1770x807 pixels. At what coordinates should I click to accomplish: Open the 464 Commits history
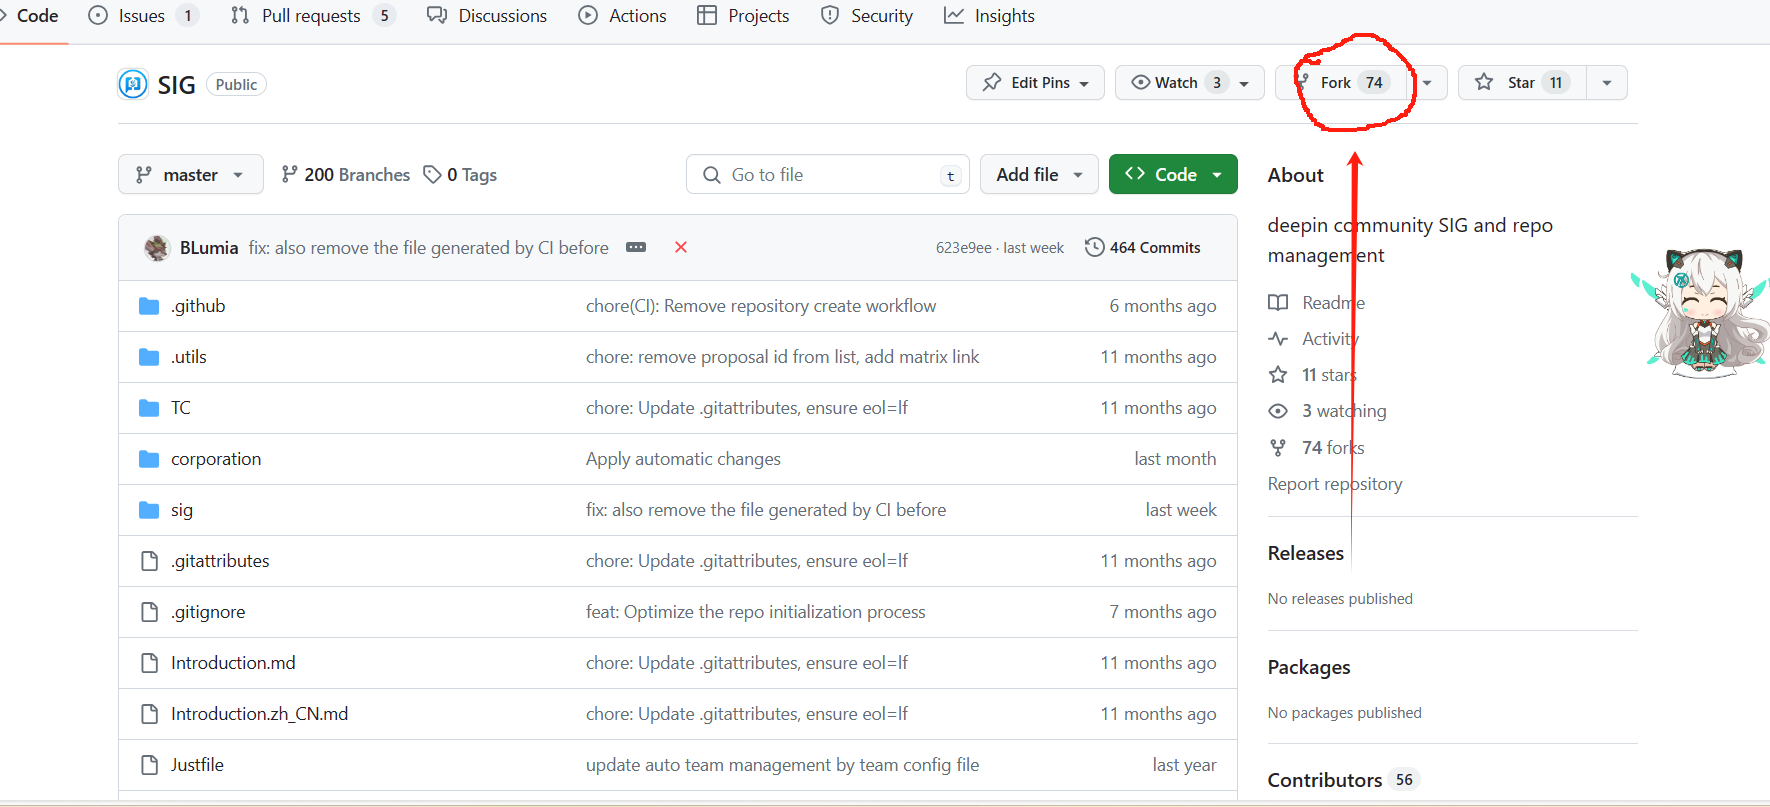(1143, 247)
